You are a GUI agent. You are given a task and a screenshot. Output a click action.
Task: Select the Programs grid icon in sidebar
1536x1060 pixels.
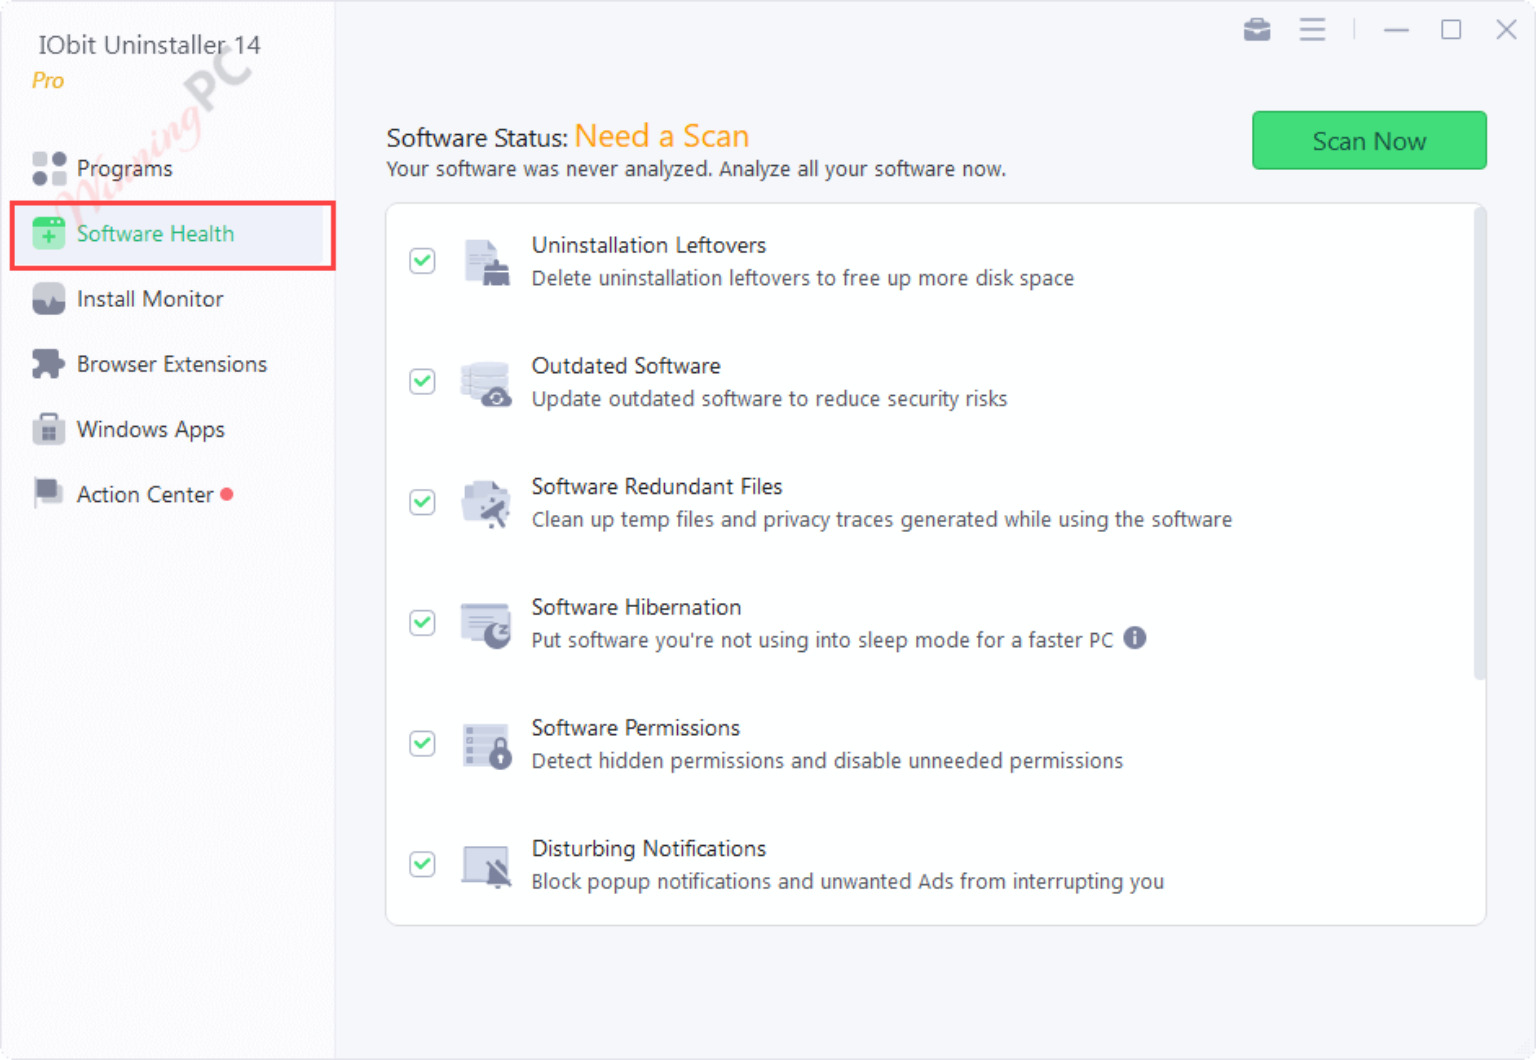48,168
